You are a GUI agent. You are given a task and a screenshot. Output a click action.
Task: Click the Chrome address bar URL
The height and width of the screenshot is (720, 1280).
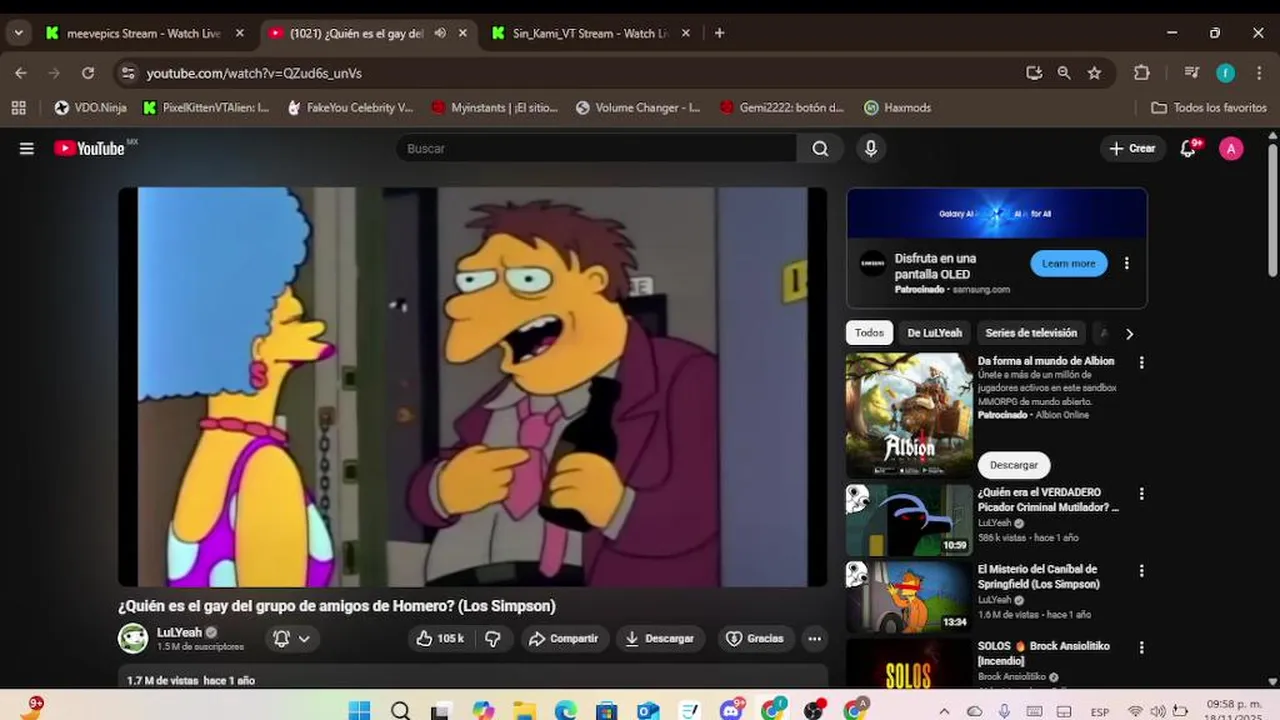pos(254,73)
